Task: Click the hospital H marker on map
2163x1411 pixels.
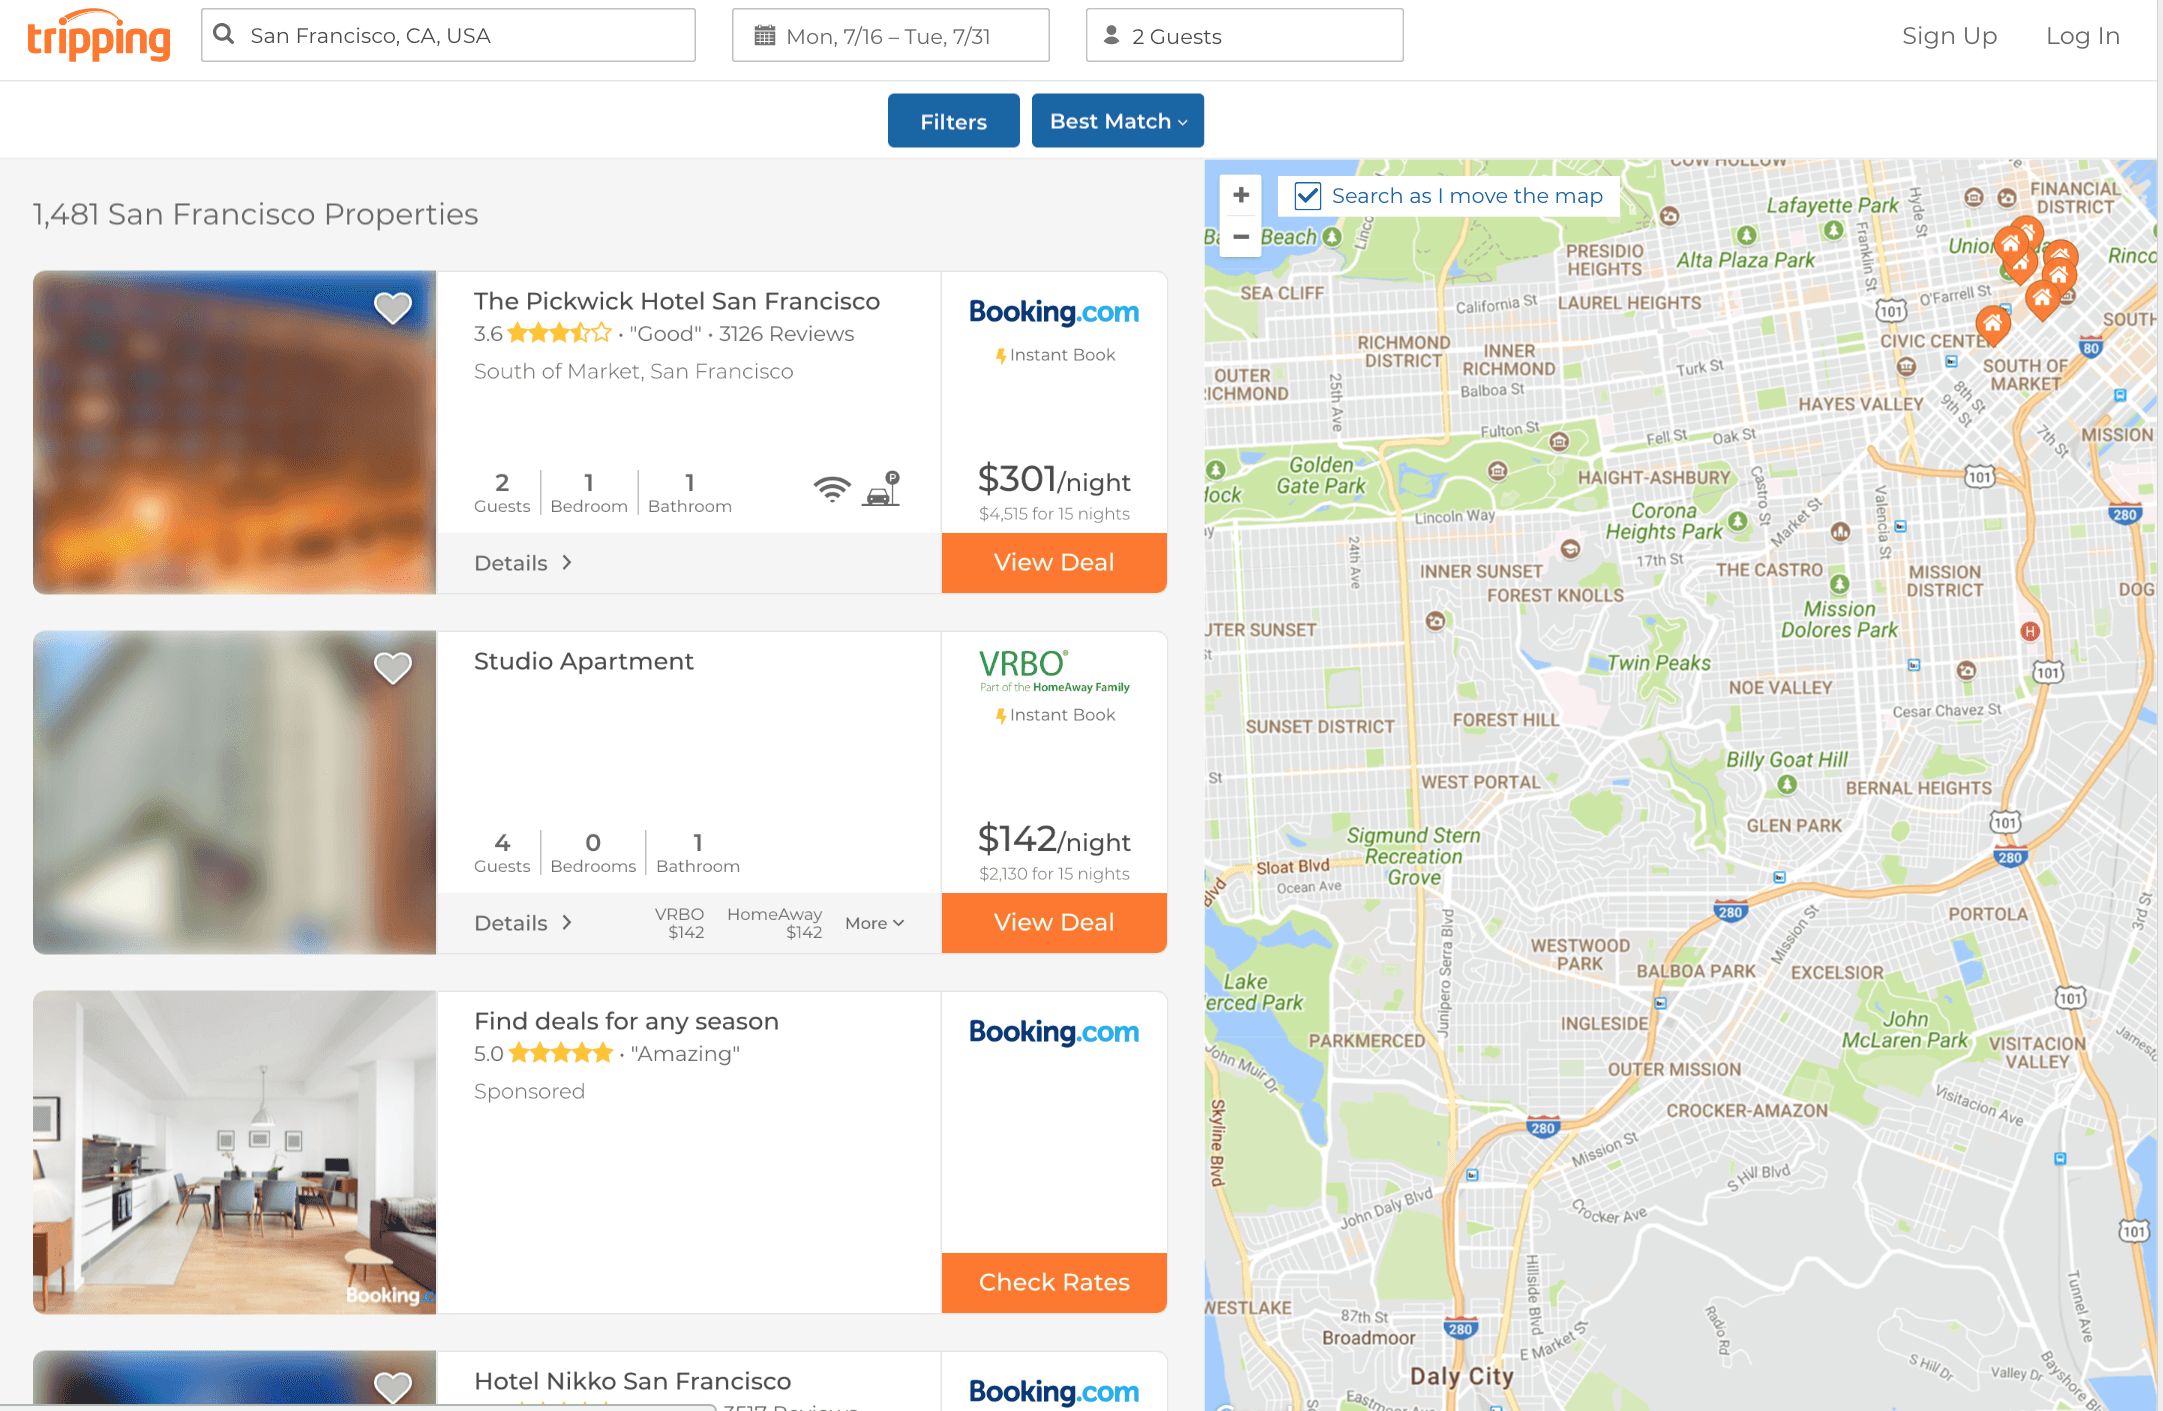Action: (x=2030, y=631)
